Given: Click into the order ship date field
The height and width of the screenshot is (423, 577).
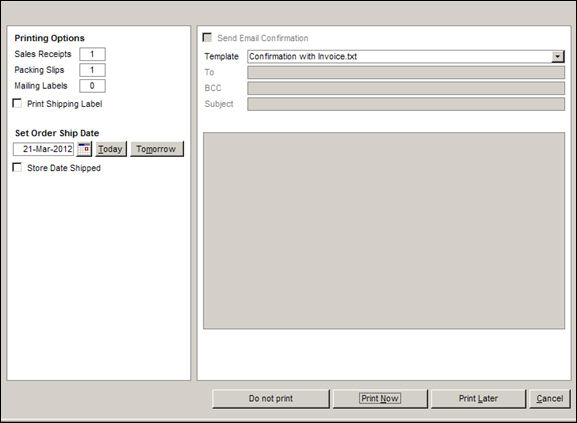Looking at the screenshot, I should pyautogui.click(x=43, y=149).
